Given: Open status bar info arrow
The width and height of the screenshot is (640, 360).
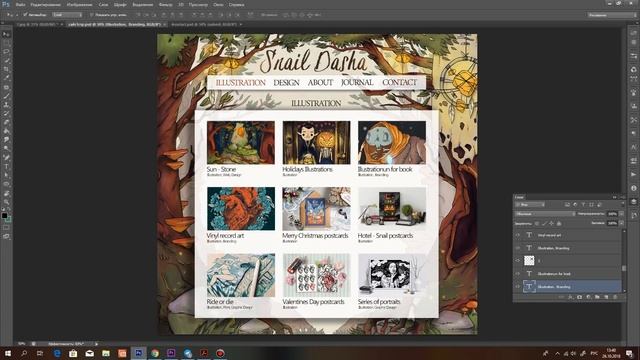Looking at the screenshot, I should (x=97, y=344).
